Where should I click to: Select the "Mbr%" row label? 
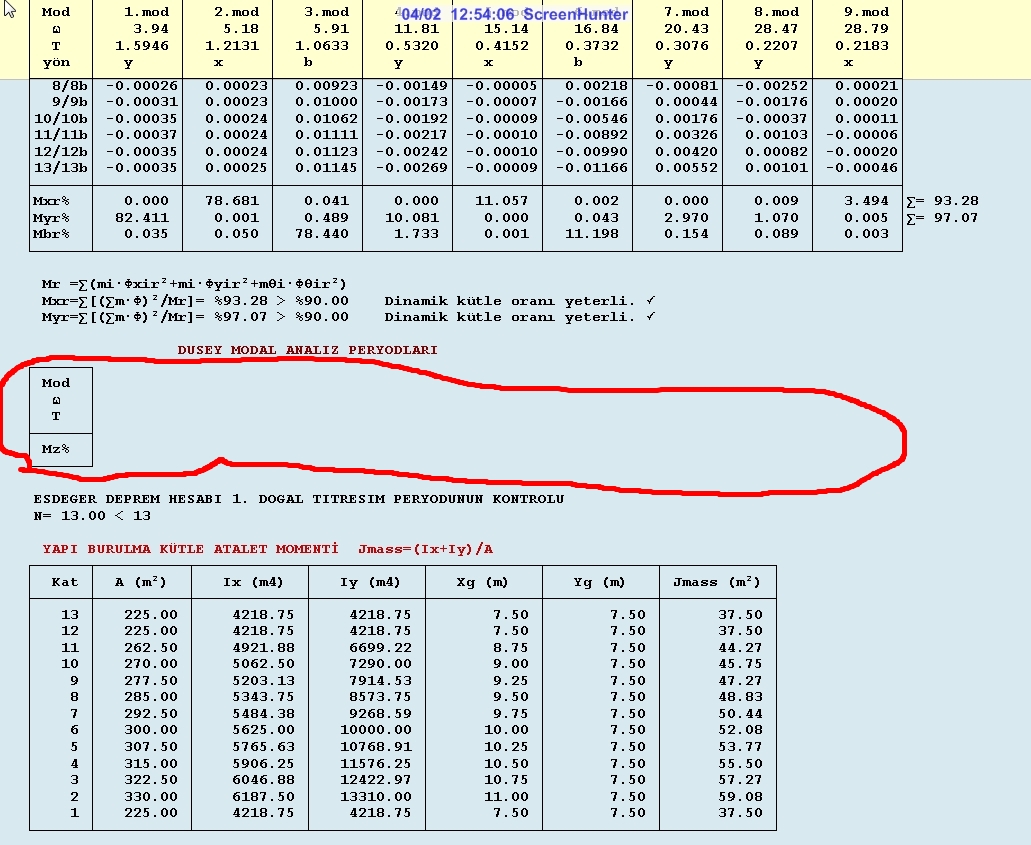(x=51, y=234)
